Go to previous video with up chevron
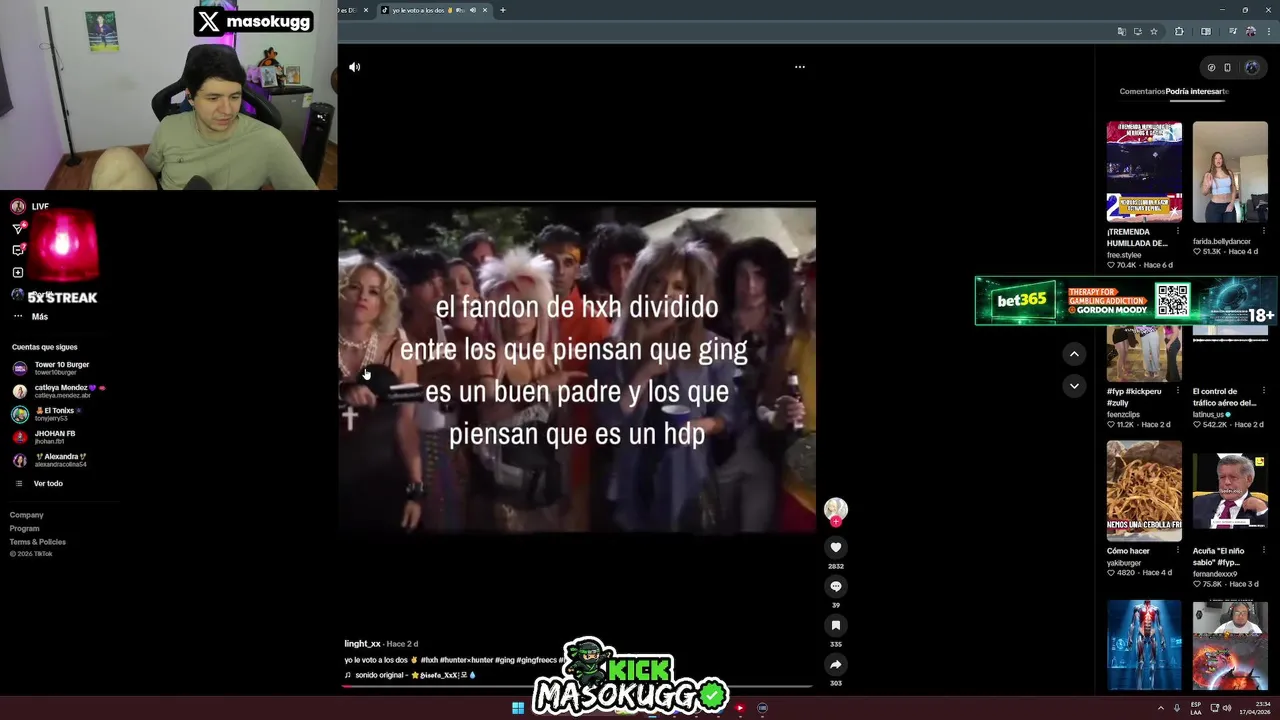Screen dimensions: 1280x720 point(1074,353)
